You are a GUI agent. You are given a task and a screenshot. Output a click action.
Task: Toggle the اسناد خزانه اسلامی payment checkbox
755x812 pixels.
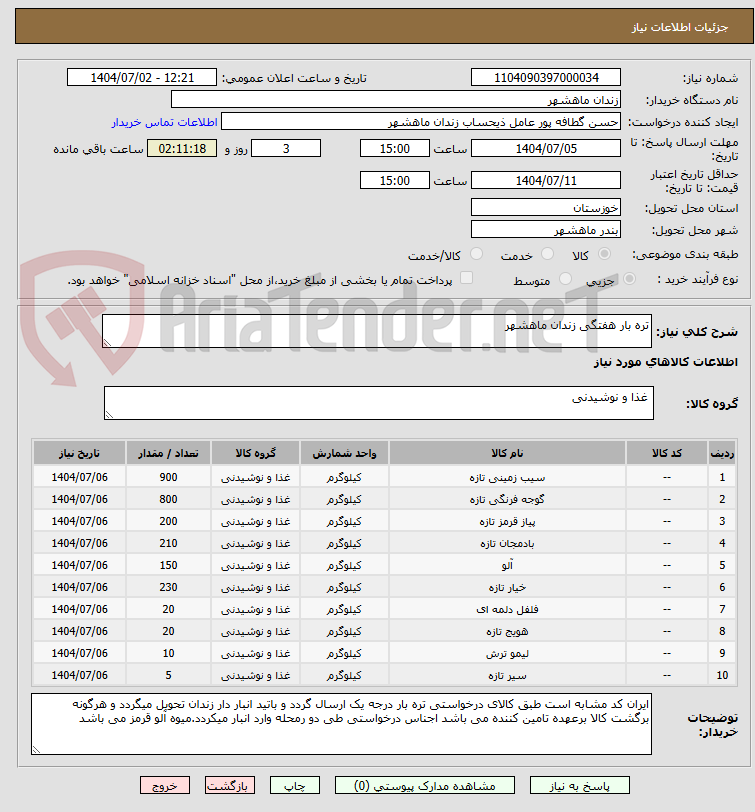(467, 278)
